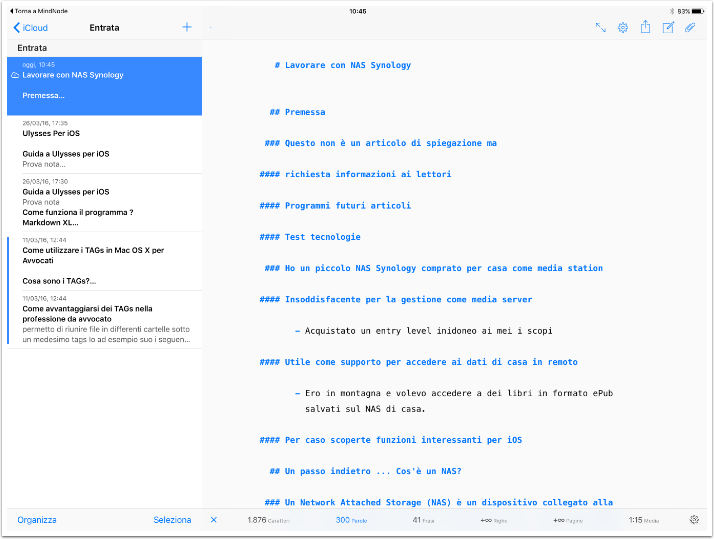Open sheet Come avvantaggiarsi dei TAGs
This screenshot has height=539, width=714.
tap(105, 320)
